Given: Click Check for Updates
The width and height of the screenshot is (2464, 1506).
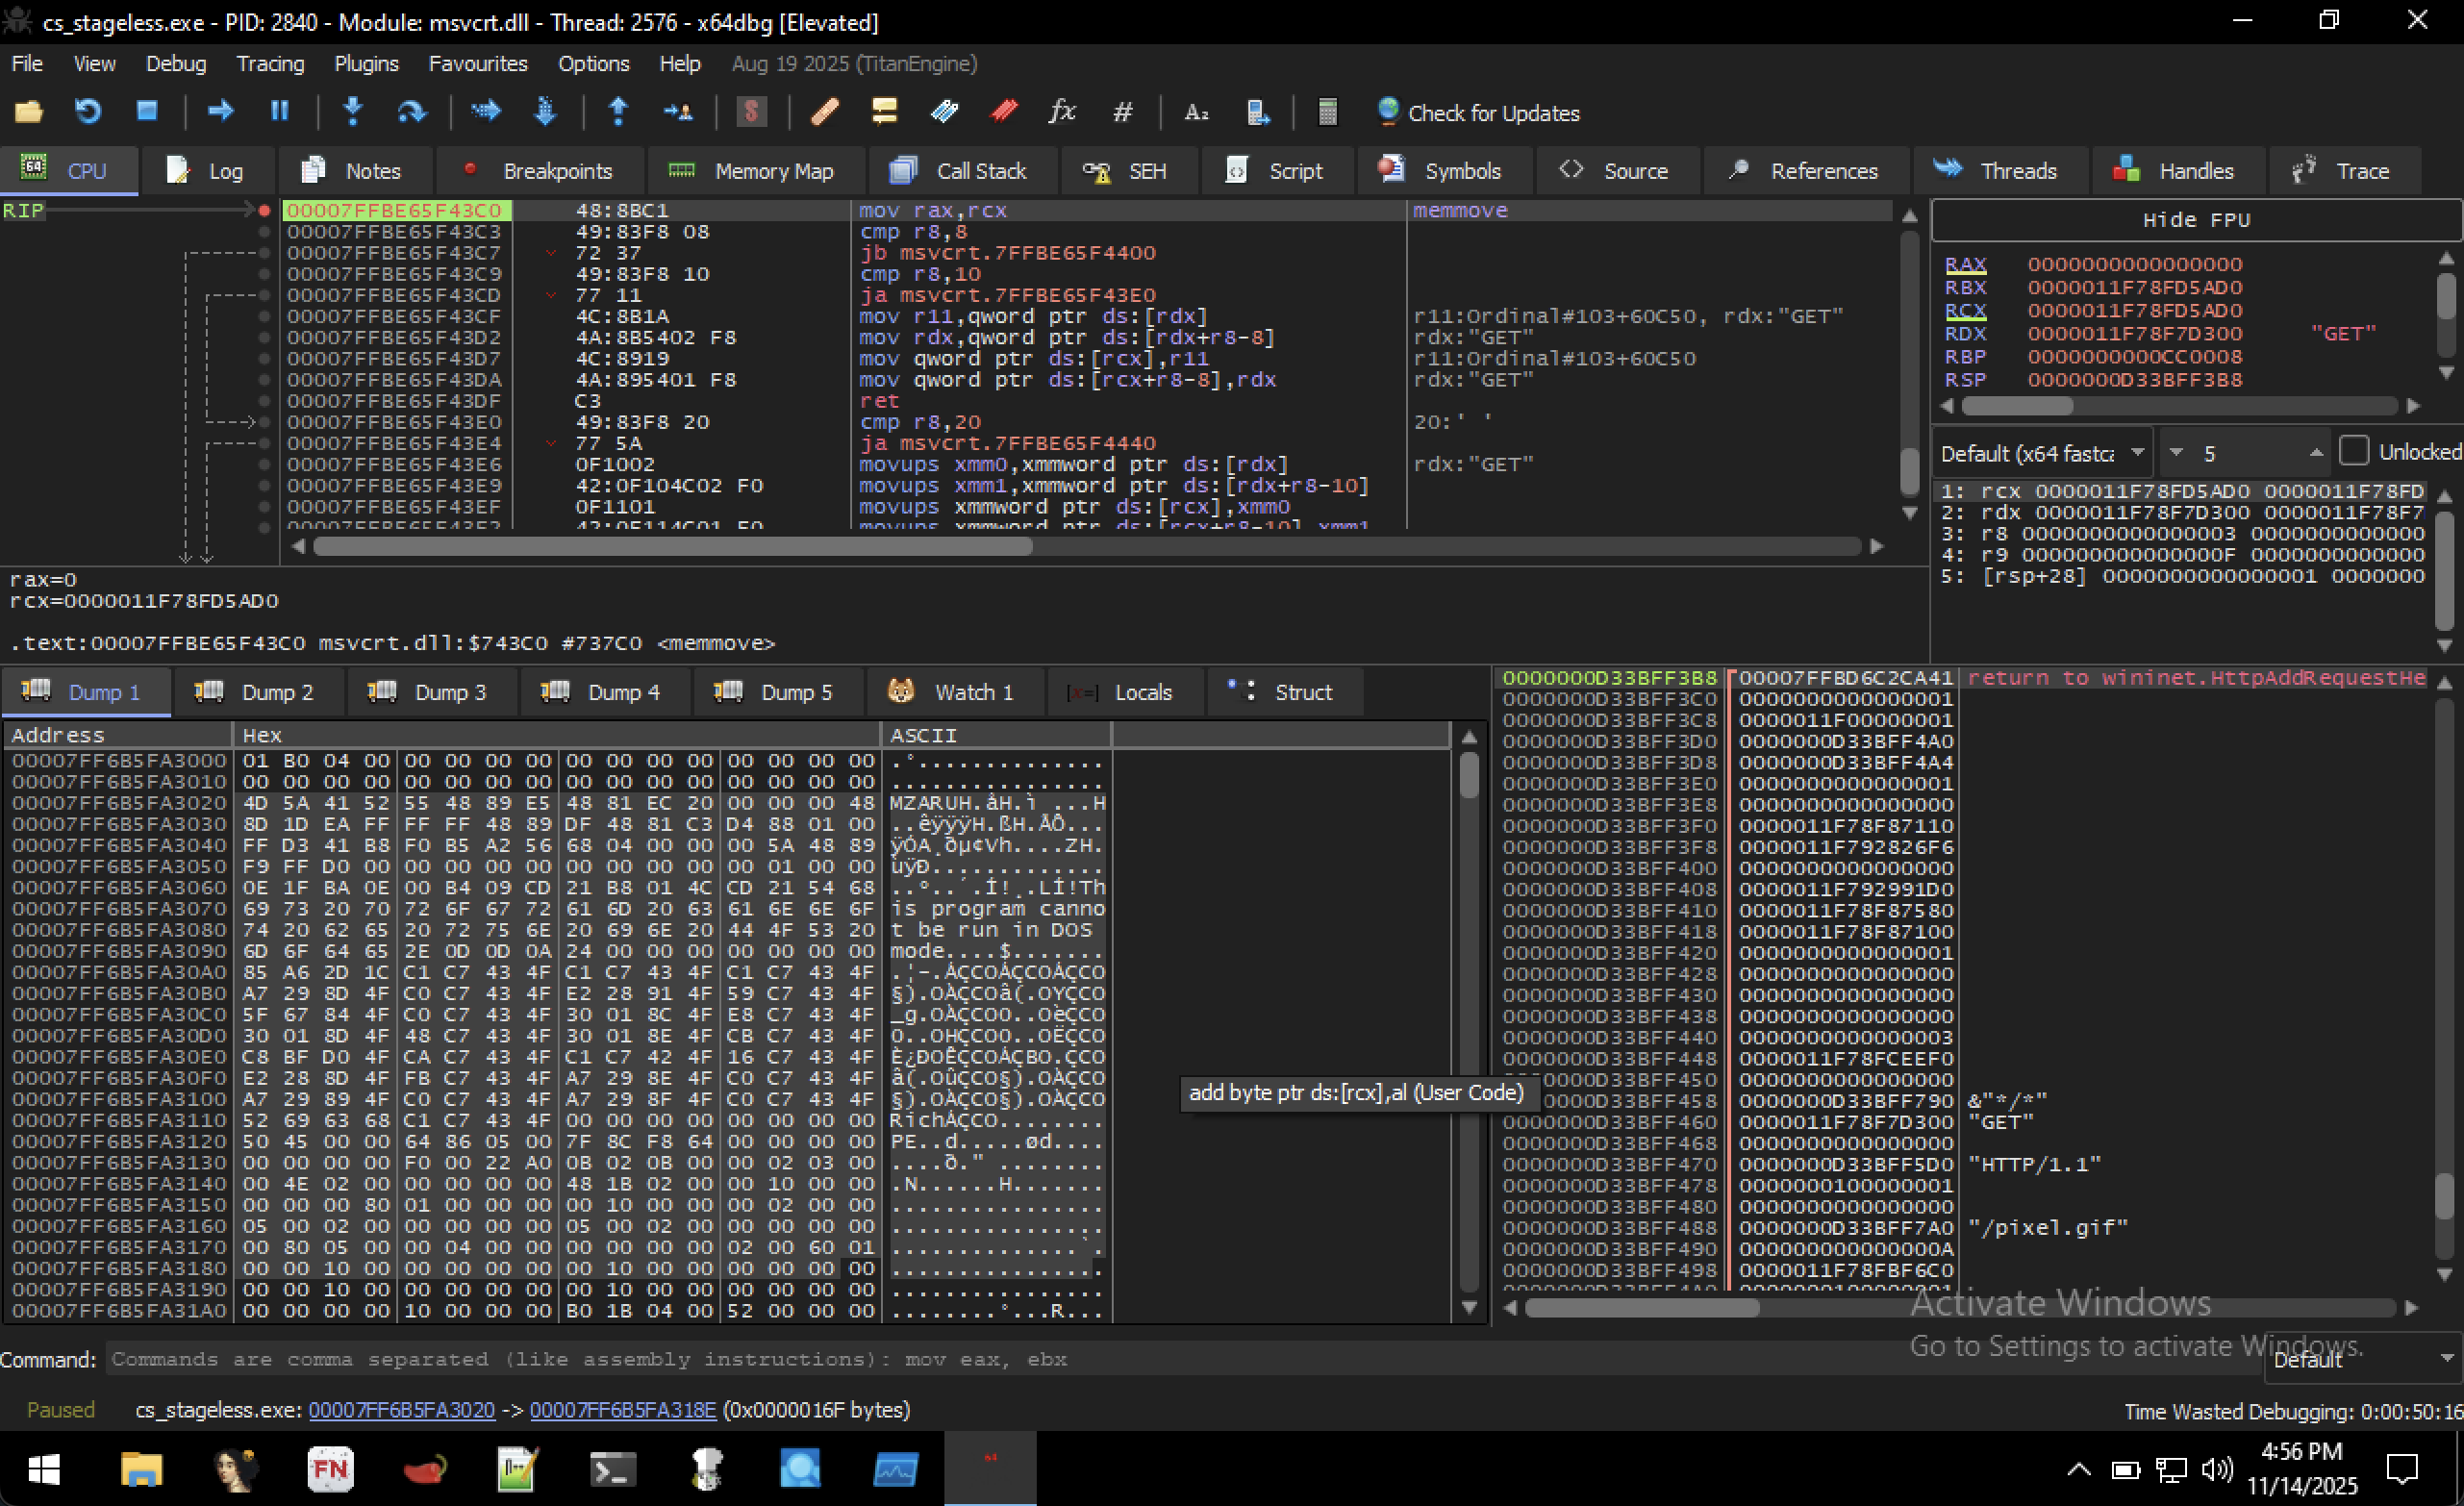Looking at the screenshot, I should point(1479,113).
